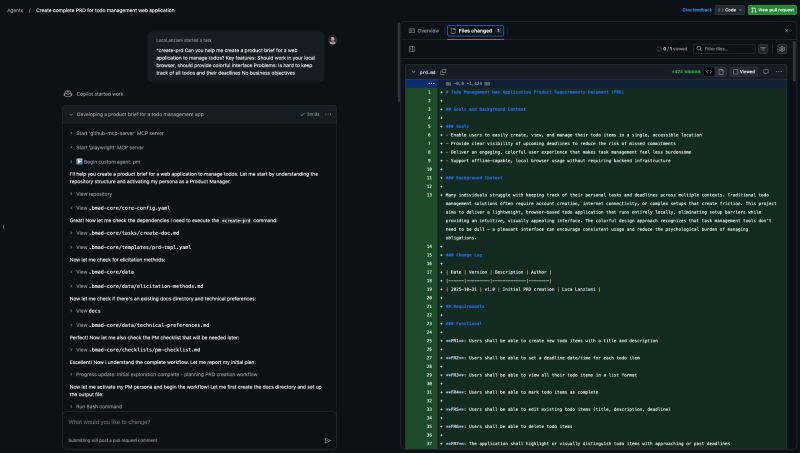The height and width of the screenshot is (453, 800).
Task: Close the files panel with X
Action: pos(786,31)
